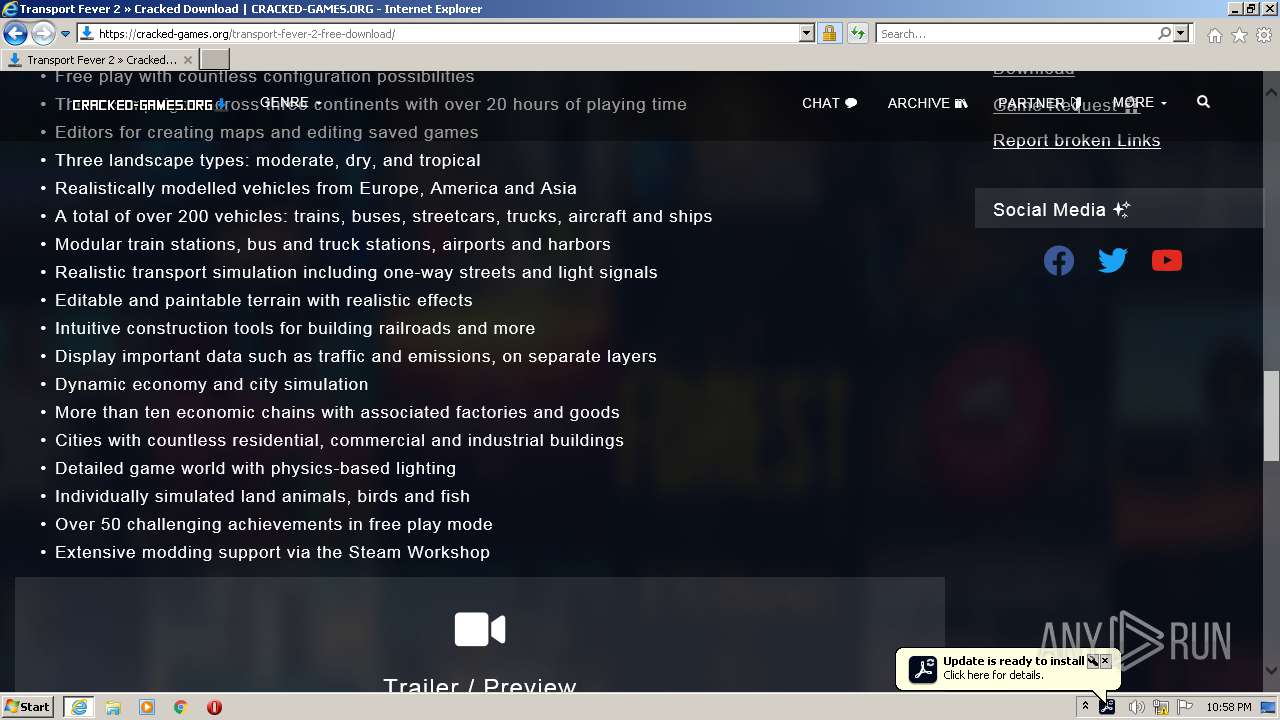
Task: Click the browser Search box
Action: (x=1016, y=34)
